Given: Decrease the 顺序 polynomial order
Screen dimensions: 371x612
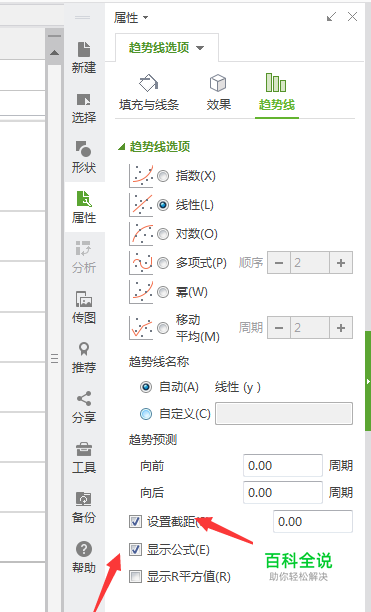Looking at the screenshot, I should 279,263.
